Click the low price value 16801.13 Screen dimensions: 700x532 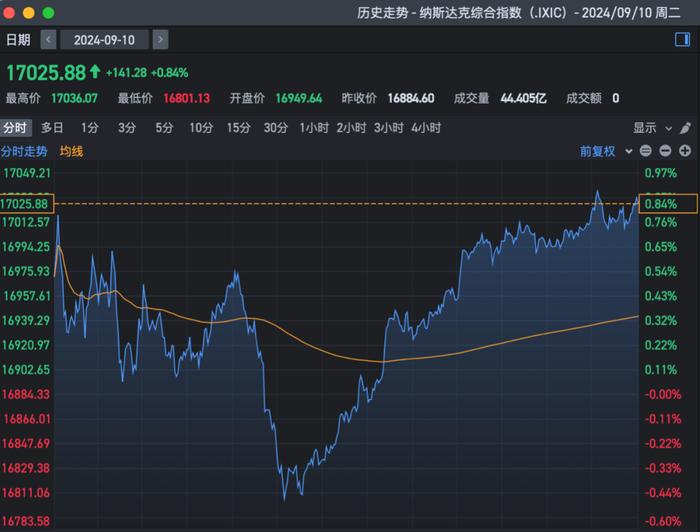pos(187,98)
